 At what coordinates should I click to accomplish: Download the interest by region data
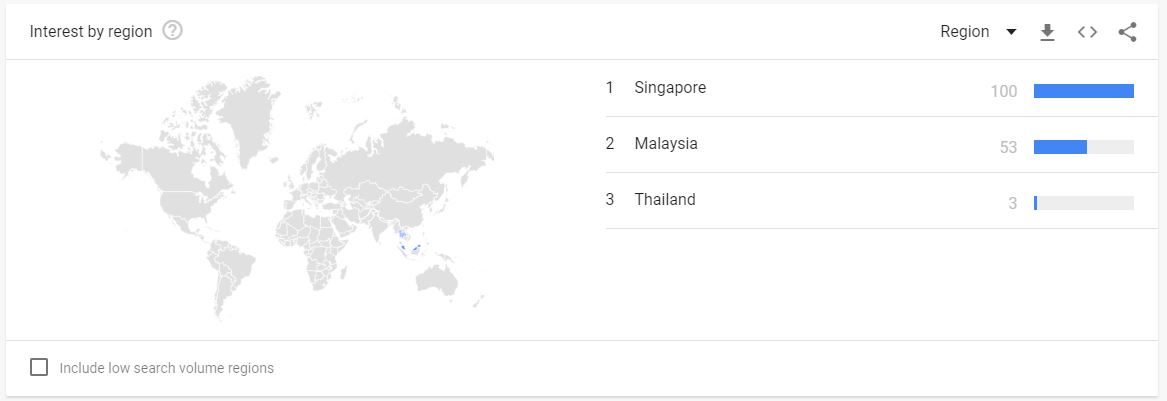coord(1047,32)
